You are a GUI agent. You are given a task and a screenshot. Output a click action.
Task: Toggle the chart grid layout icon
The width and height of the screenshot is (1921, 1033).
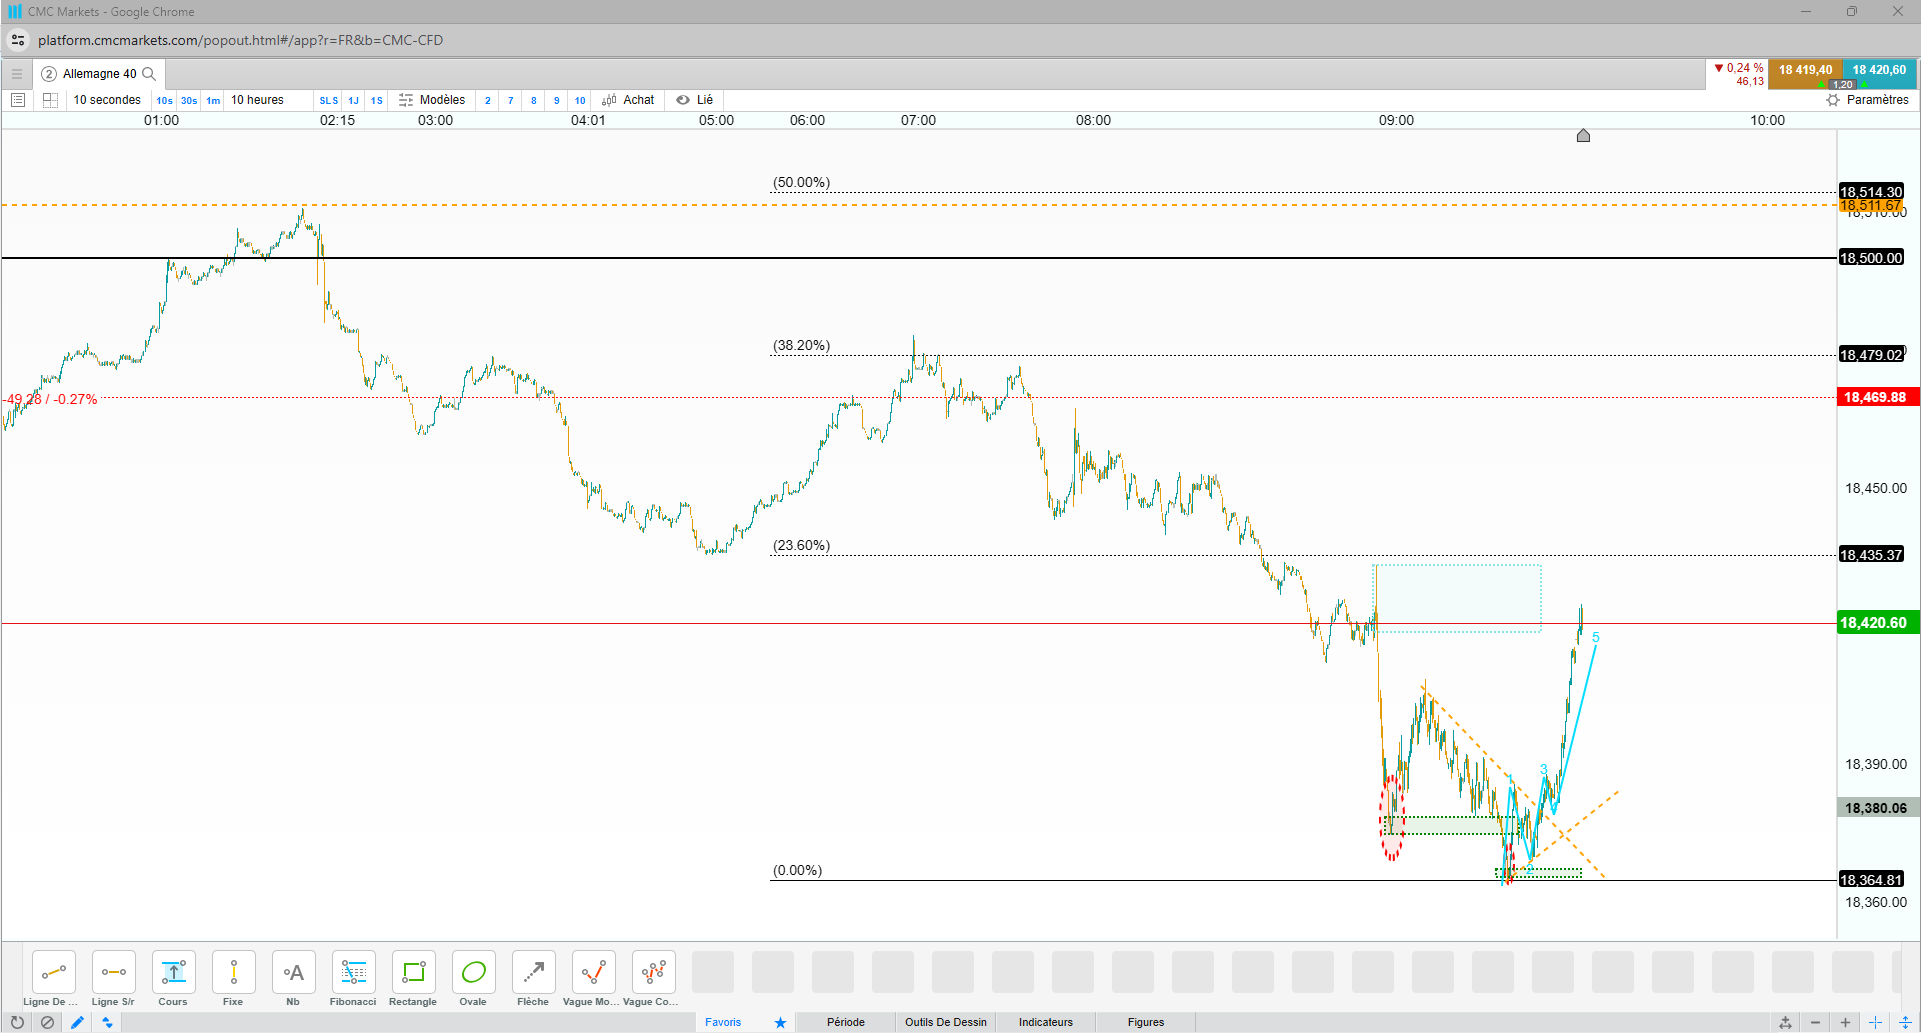coord(50,100)
